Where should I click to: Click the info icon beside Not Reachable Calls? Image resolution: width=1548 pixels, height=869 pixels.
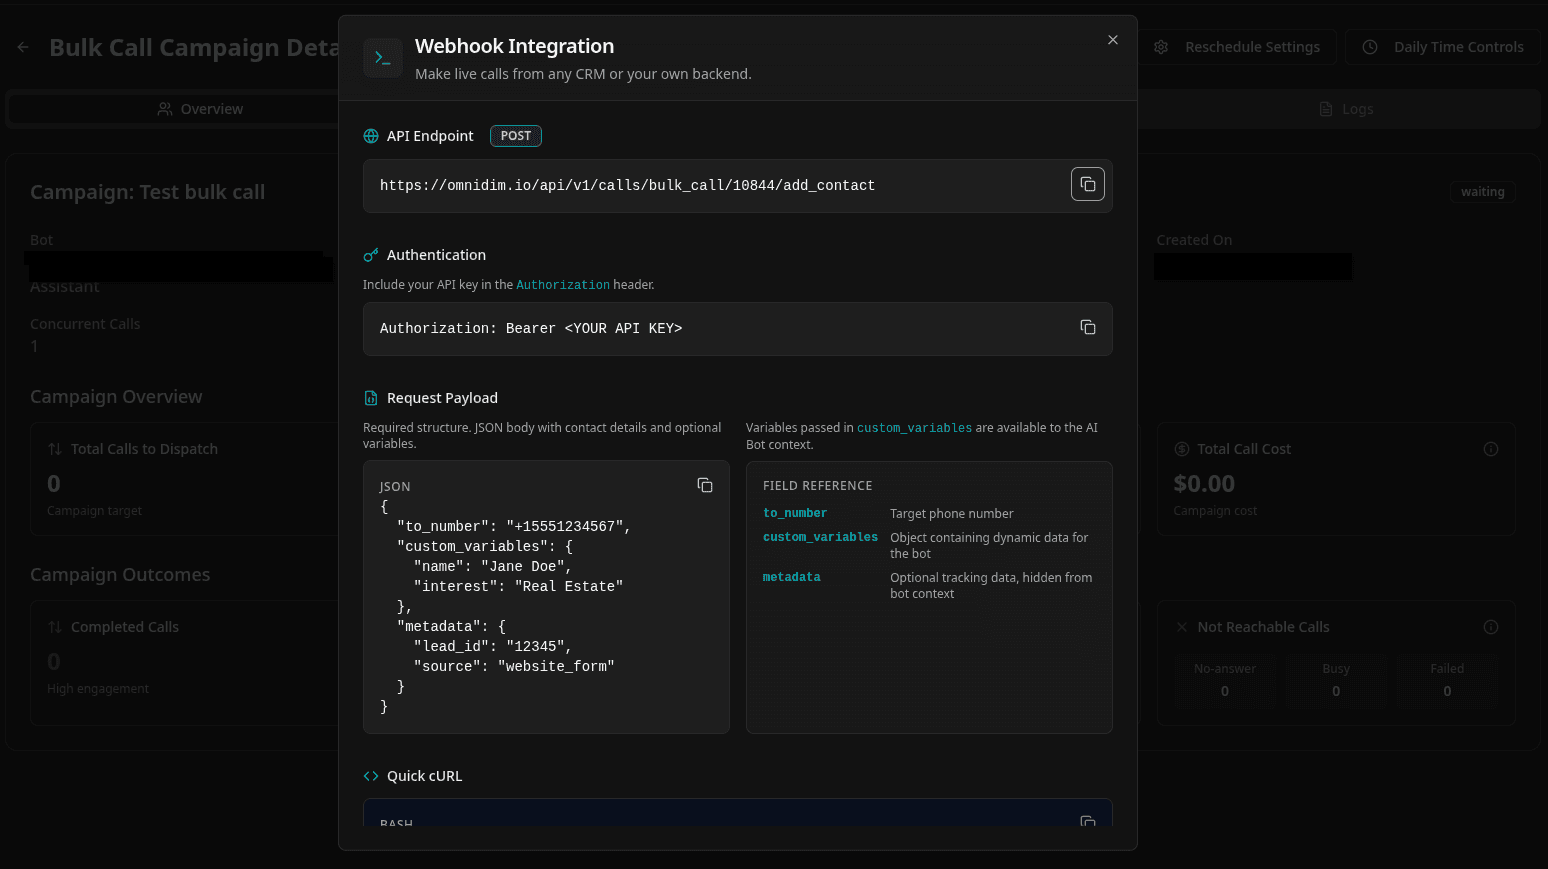pos(1491,626)
